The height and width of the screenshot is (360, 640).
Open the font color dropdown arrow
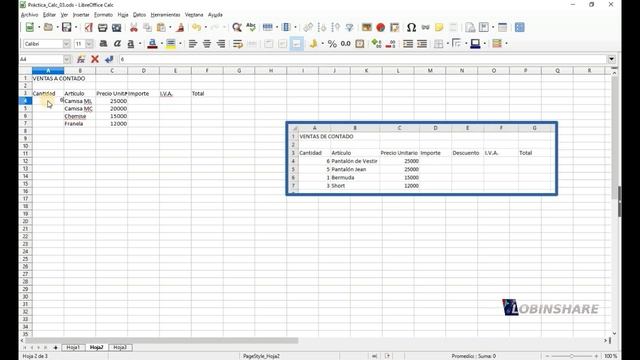tap(162, 44)
